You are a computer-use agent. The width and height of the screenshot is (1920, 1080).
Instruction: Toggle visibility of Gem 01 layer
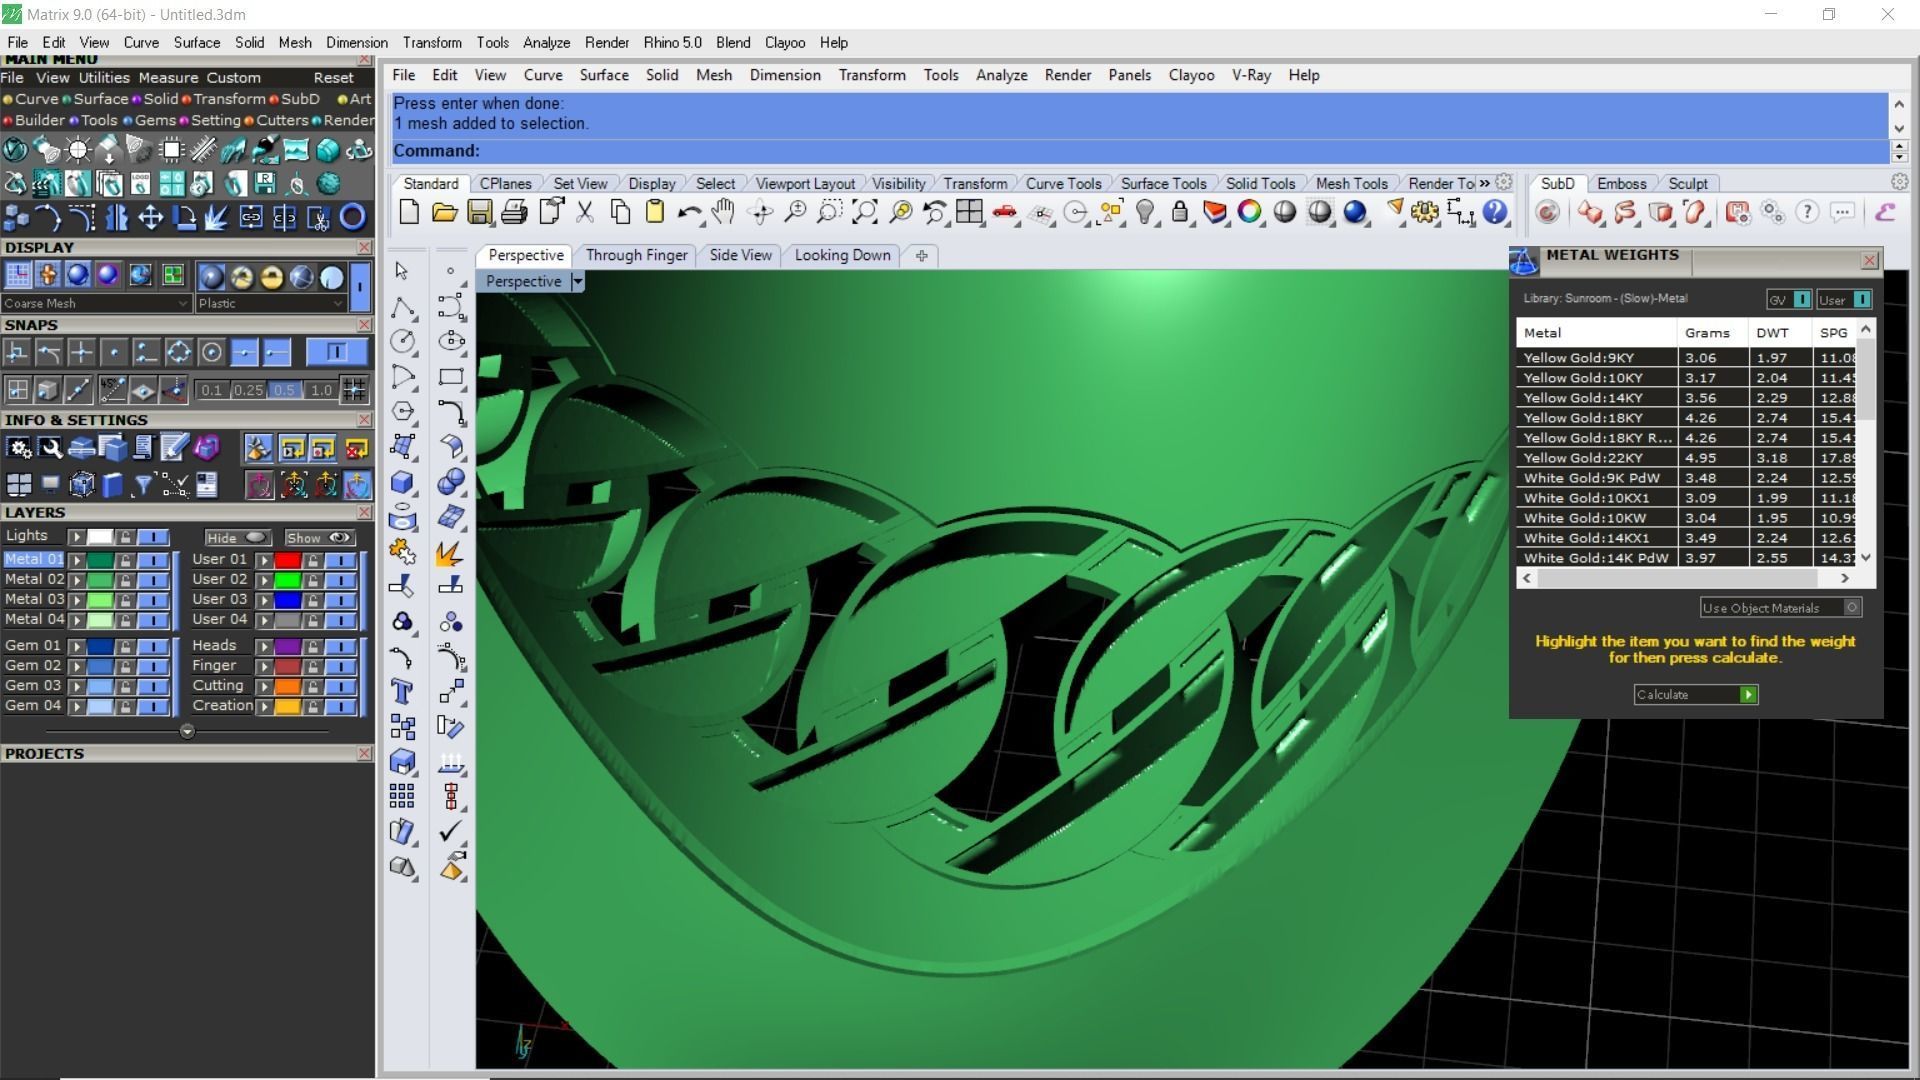152,646
